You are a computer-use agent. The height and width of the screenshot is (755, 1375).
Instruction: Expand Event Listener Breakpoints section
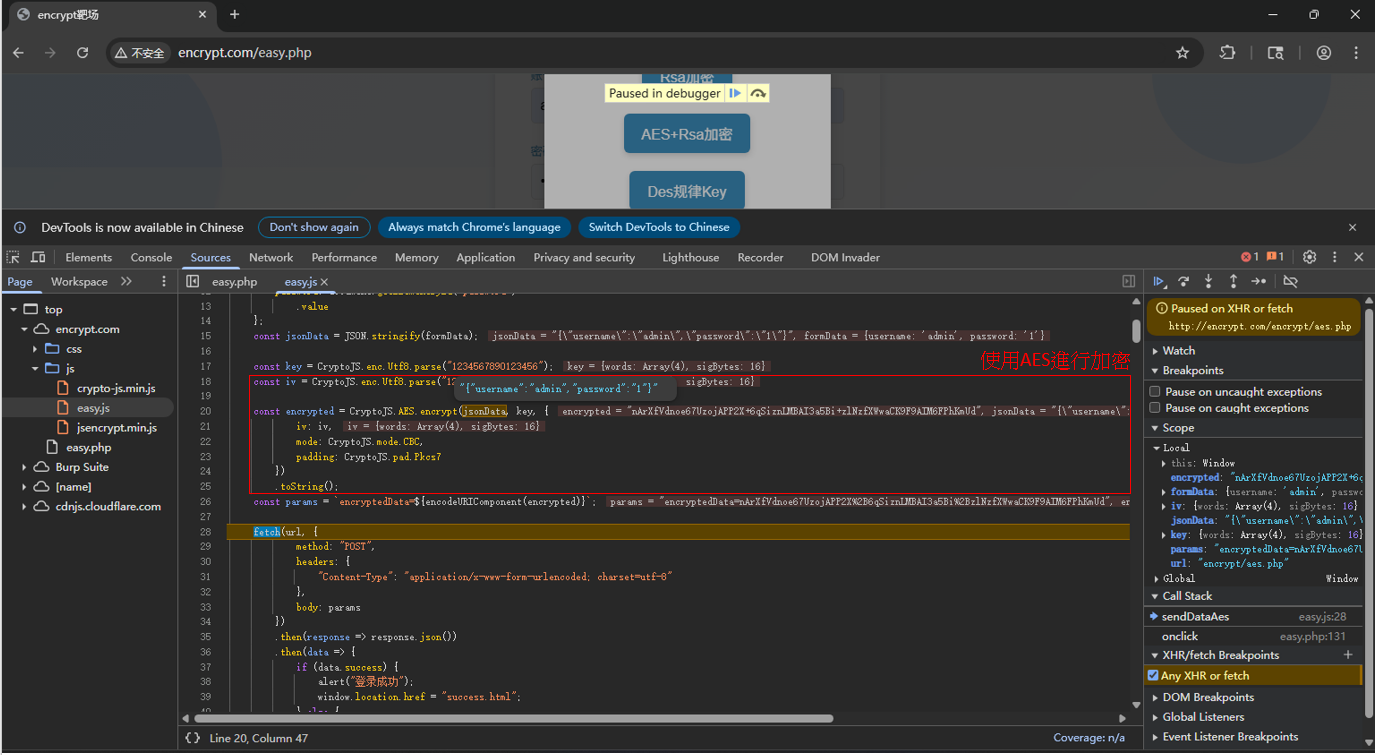[x=1156, y=737]
